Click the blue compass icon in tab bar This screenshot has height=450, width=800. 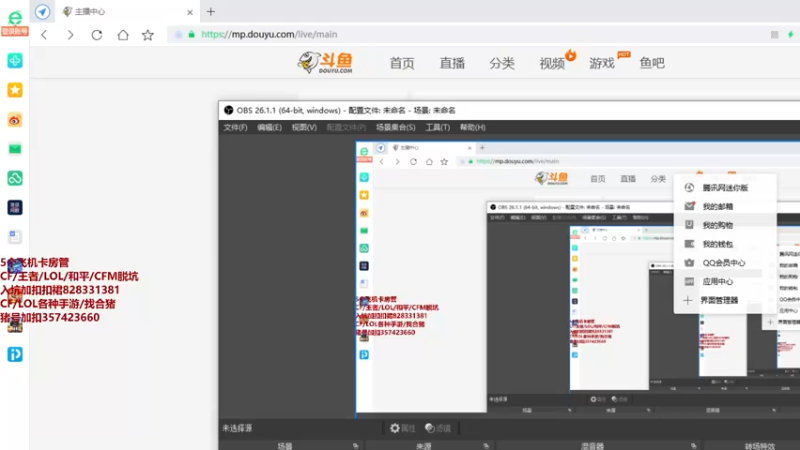43,11
